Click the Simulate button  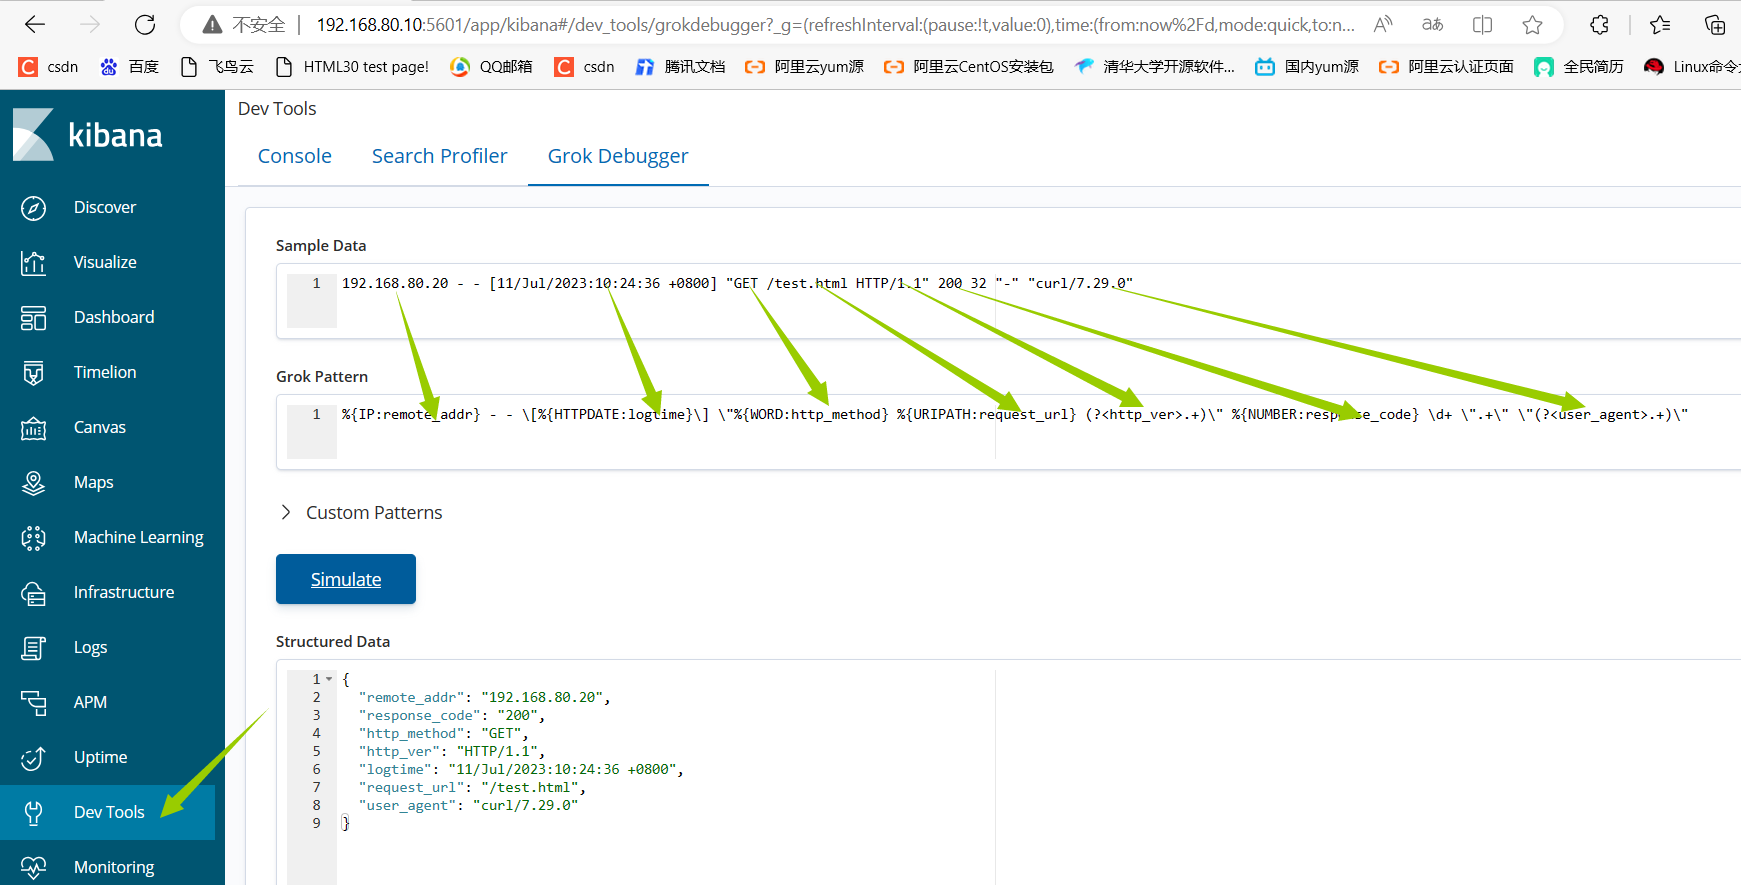[x=346, y=579]
